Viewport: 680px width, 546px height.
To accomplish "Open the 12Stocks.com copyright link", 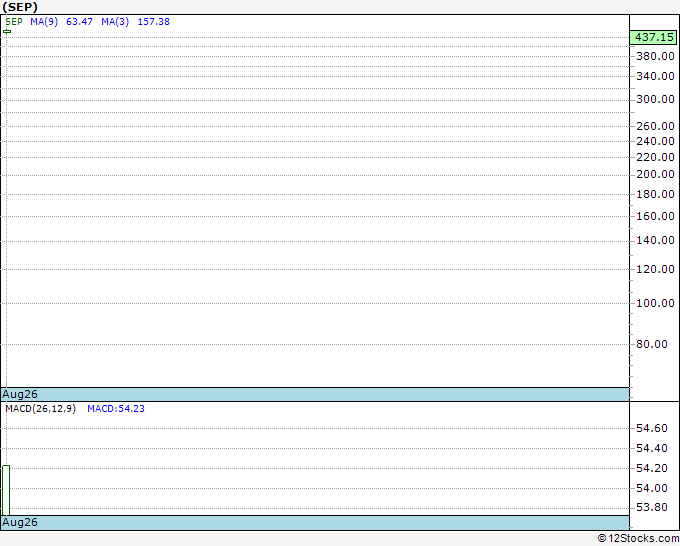I will coord(638,539).
